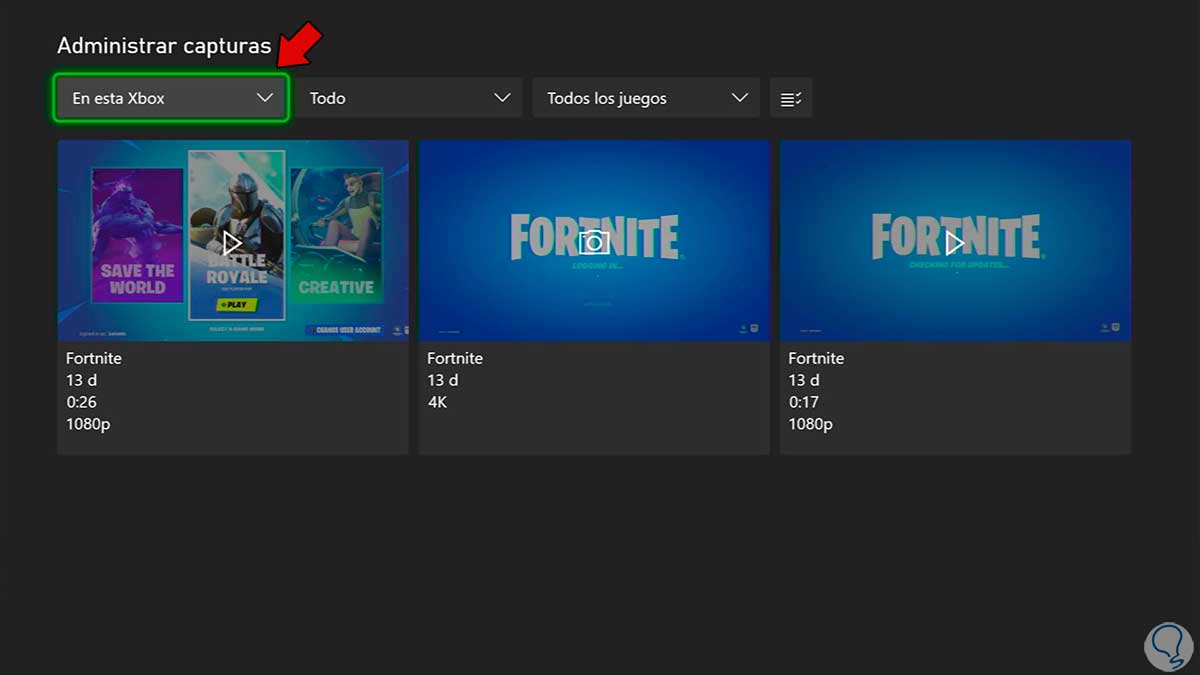Open the Battle Royale menu clip thumbnail
This screenshot has height=675, width=1200.
(x=233, y=241)
